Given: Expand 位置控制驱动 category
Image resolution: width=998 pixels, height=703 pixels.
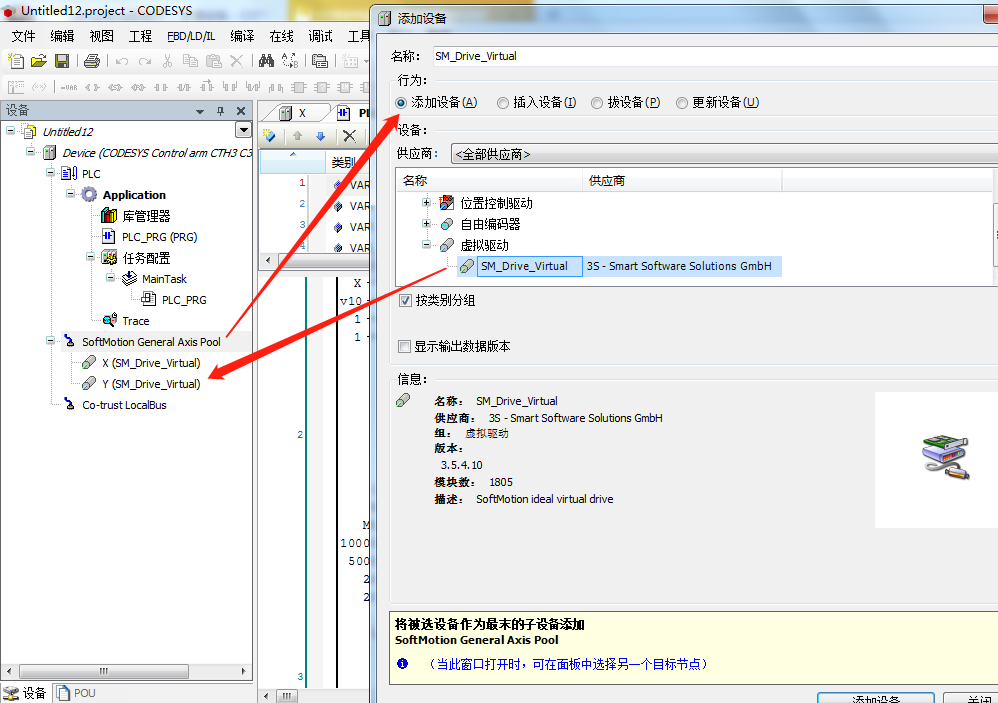Looking at the screenshot, I should click(x=426, y=203).
